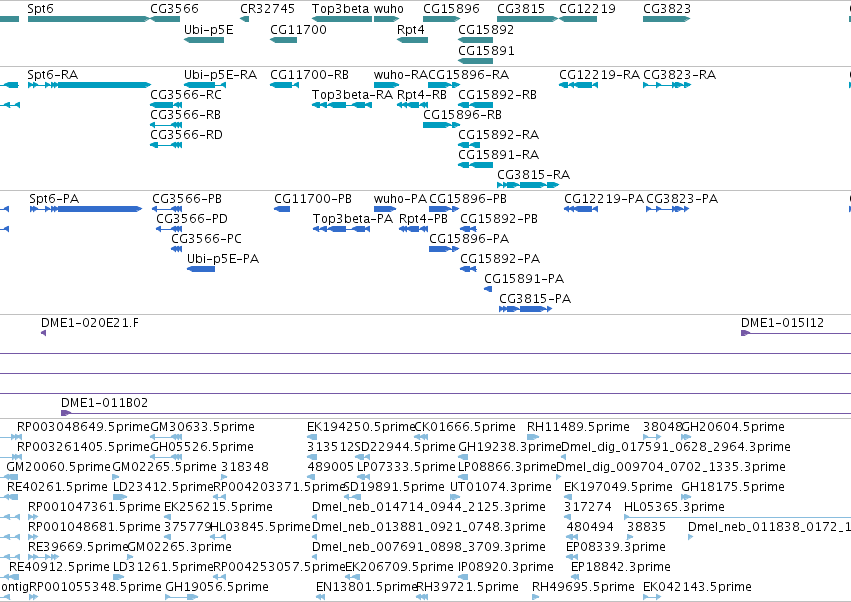This screenshot has width=851, height=602.
Task: Select the EK042143.5prime EST label
Action: point(697,587)
